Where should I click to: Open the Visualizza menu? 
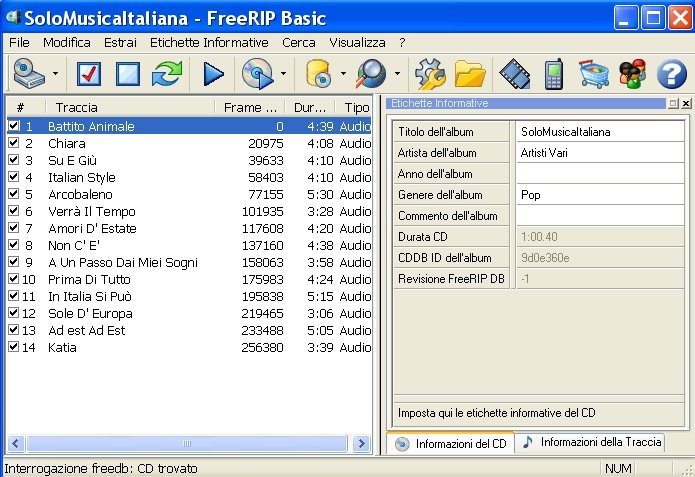(x=357, y=43)
